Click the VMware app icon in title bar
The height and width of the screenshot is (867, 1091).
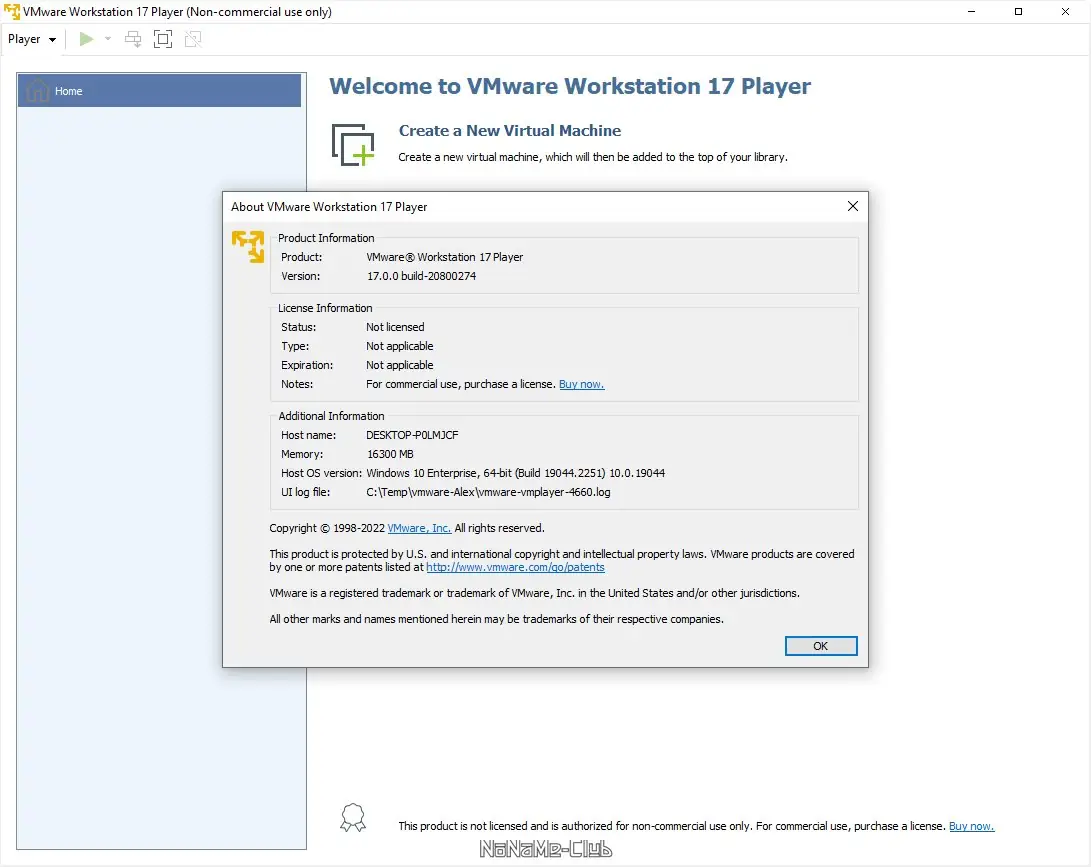click(12, 12)
